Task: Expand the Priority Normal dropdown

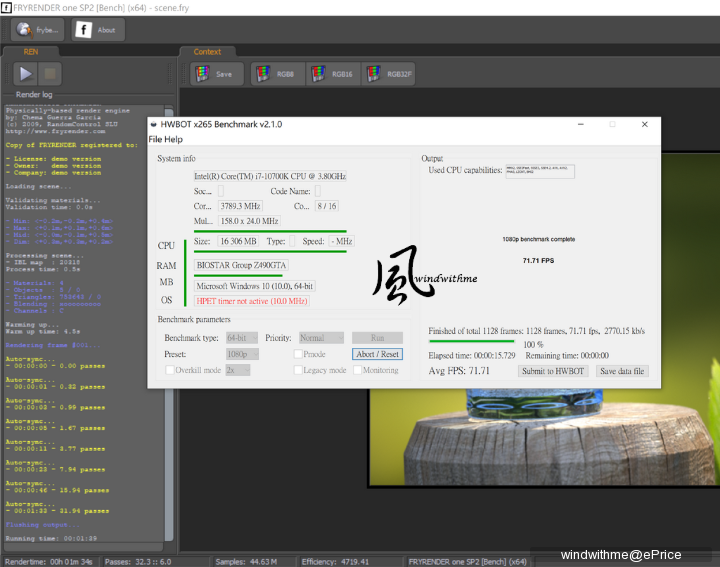Action: (x=321, y=338)
